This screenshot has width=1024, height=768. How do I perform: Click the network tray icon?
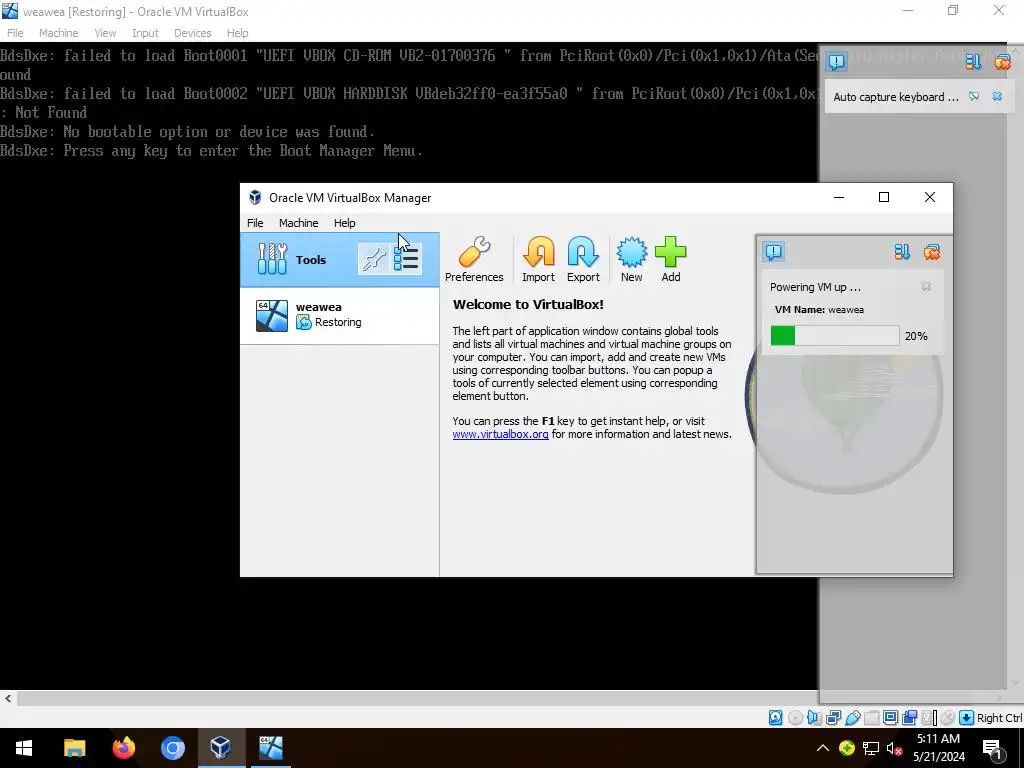click(871, 748)
